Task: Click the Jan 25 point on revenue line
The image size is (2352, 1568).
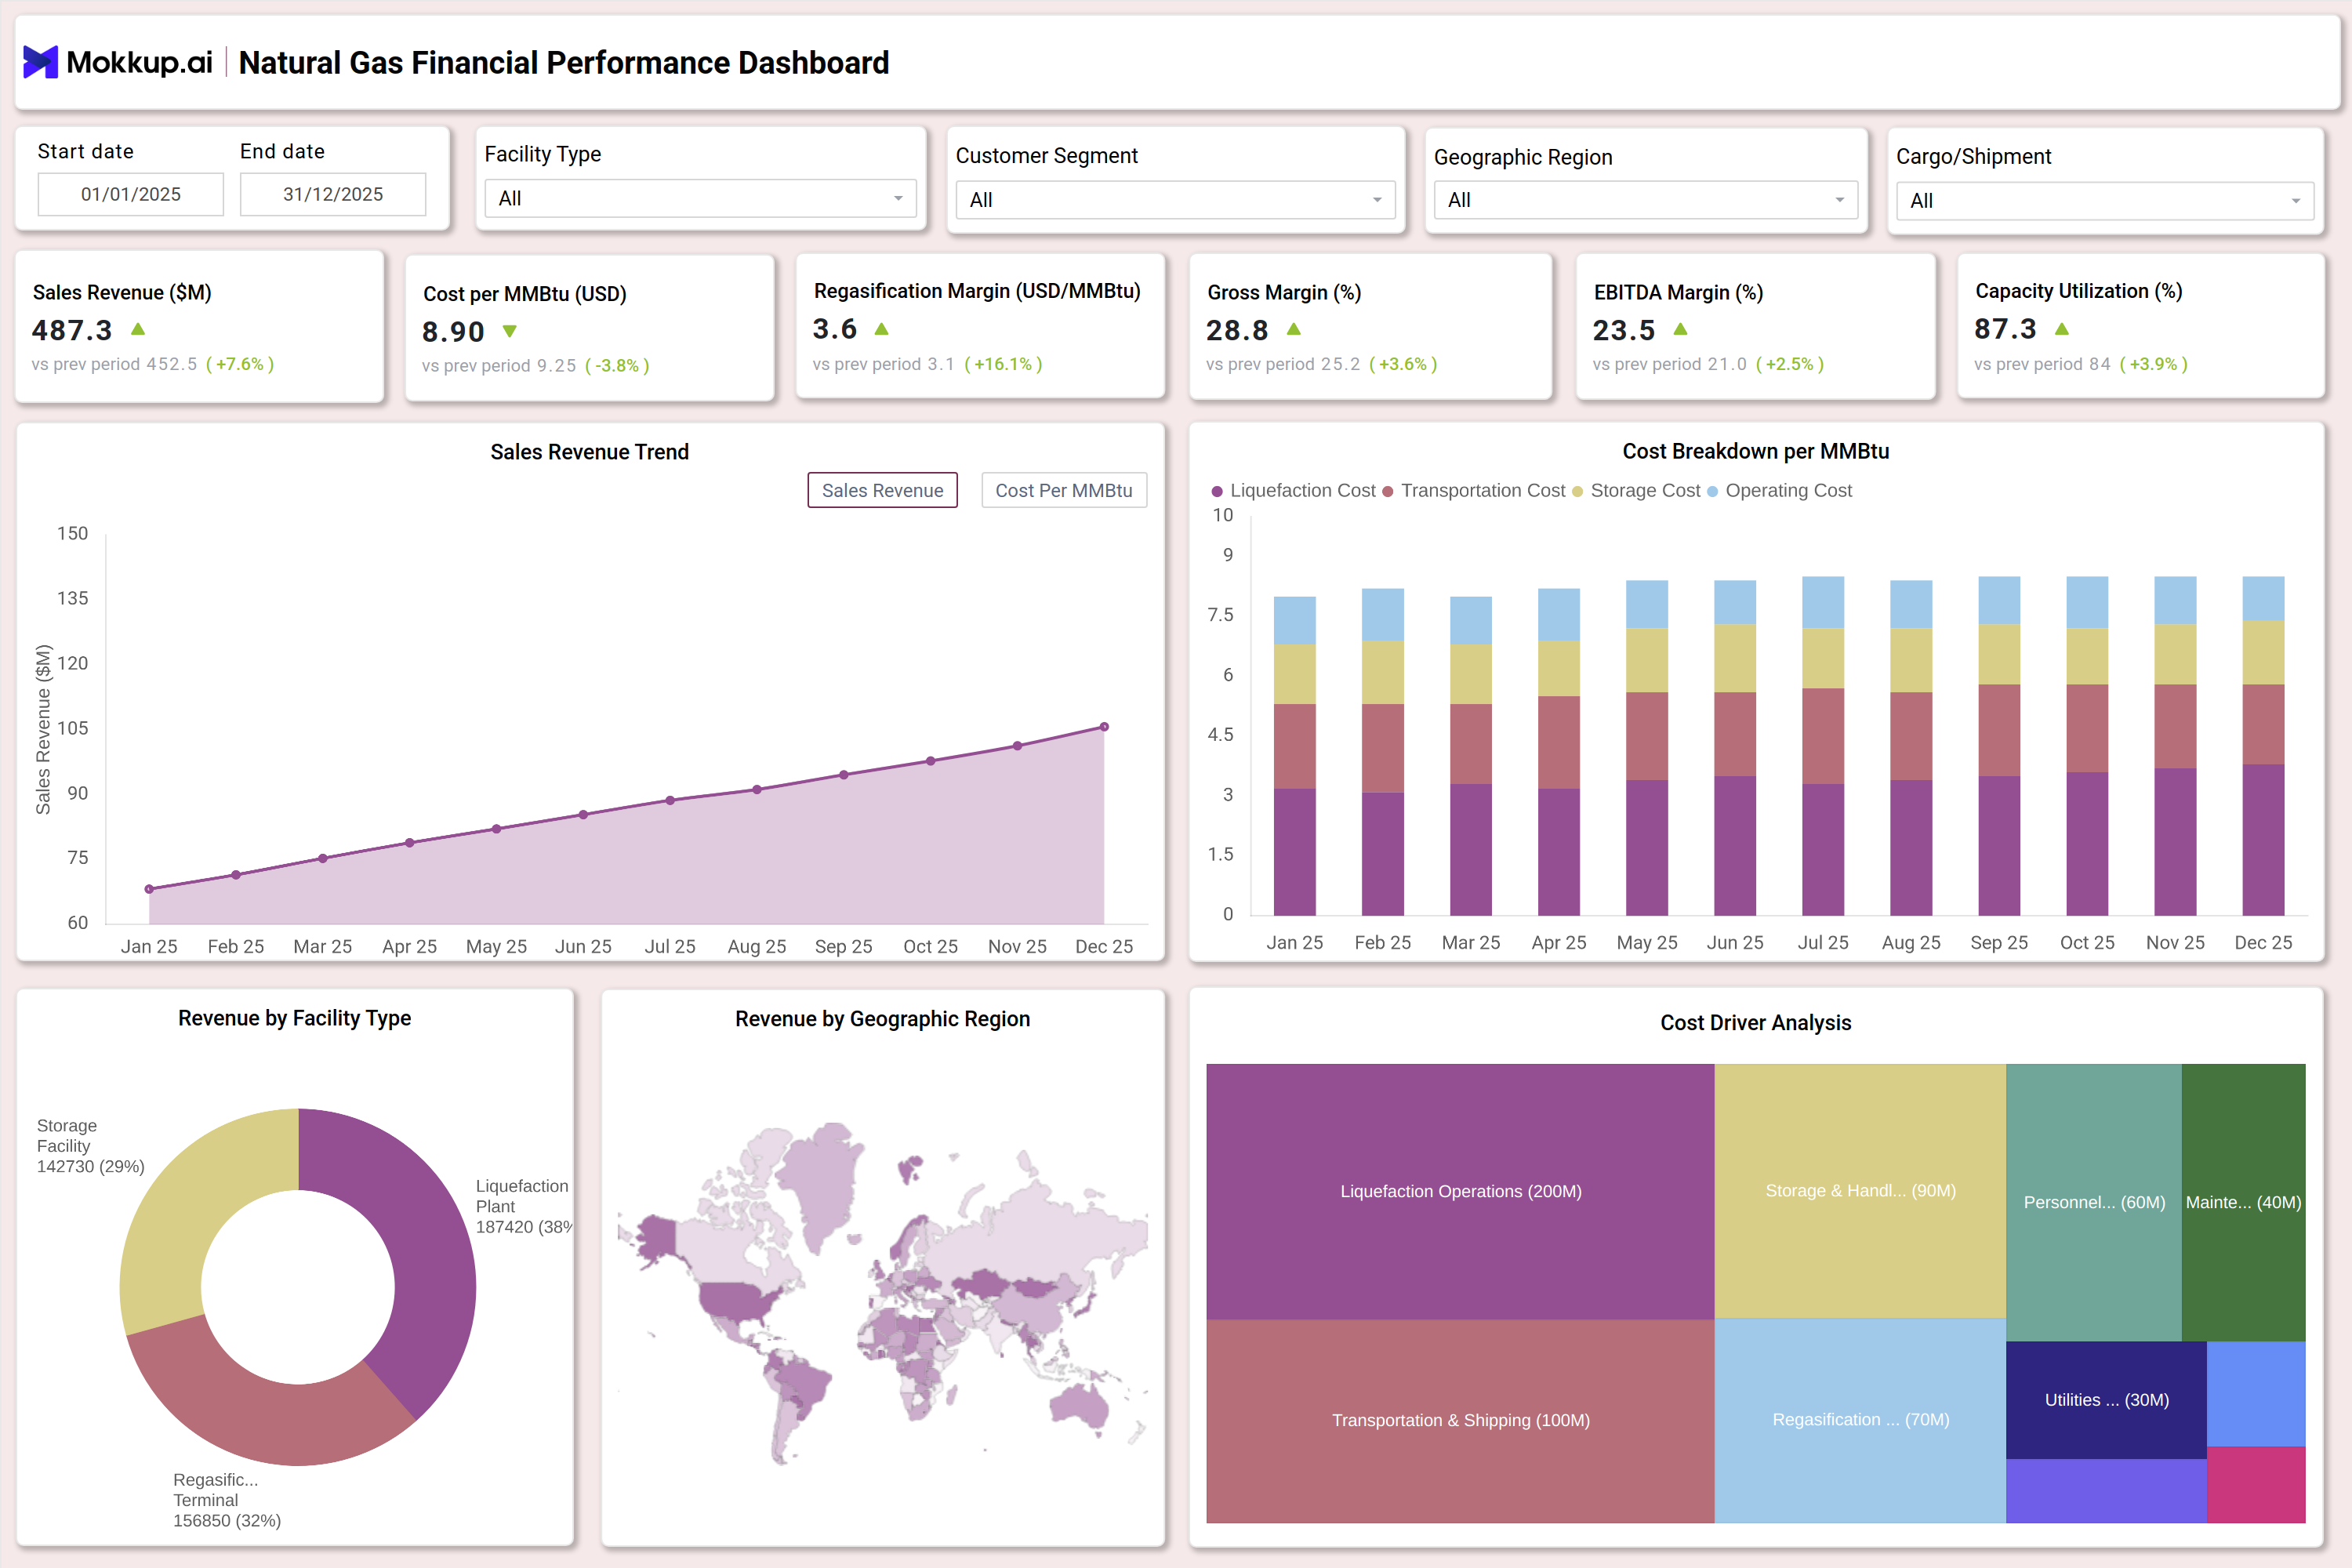Action: 149,889
